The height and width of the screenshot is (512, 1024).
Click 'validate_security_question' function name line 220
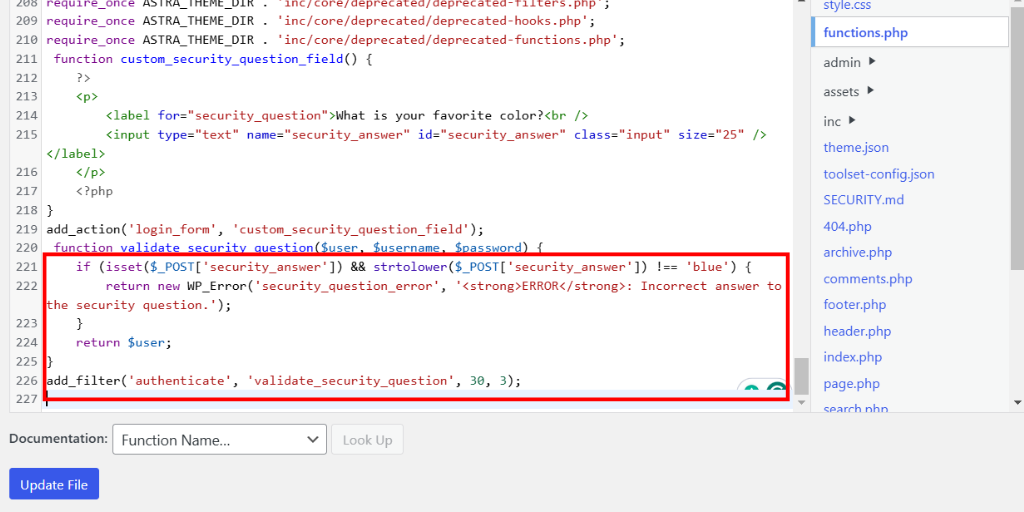click(217, 248)
